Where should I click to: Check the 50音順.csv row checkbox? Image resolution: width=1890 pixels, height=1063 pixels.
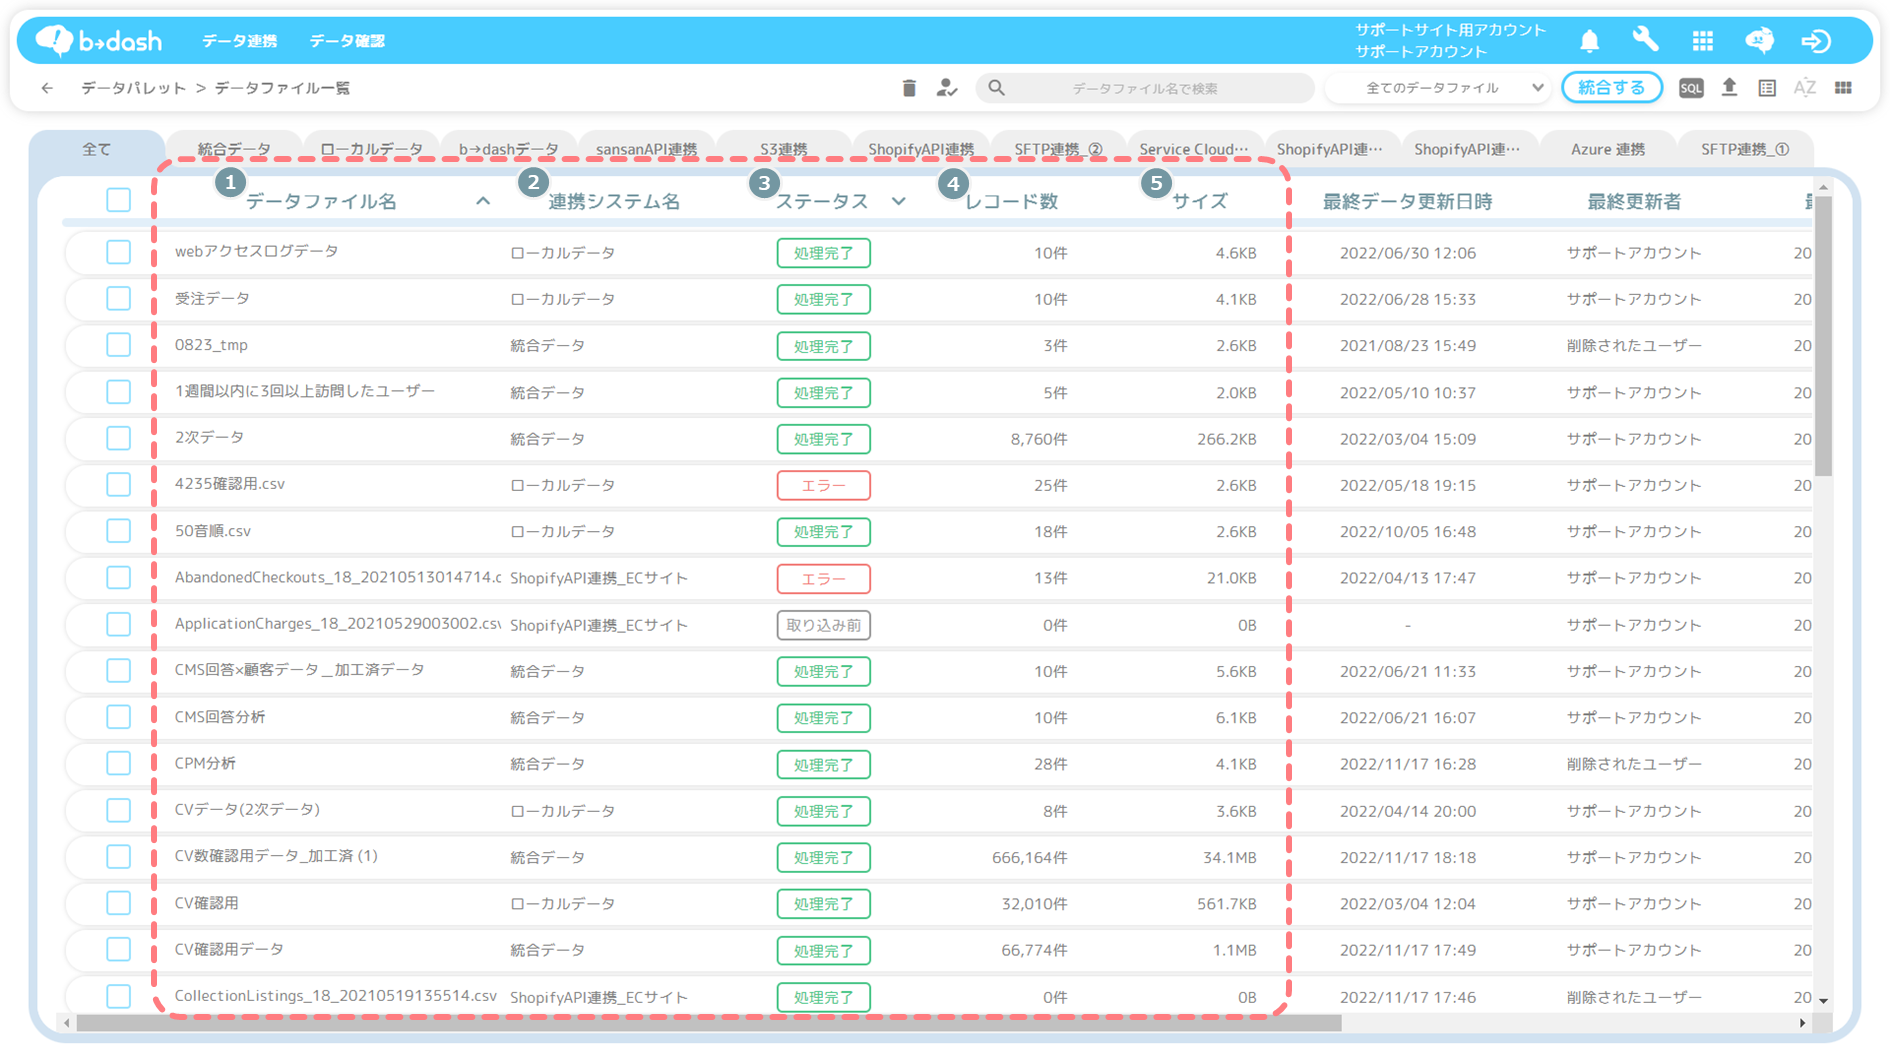click(x=118, y=531)
